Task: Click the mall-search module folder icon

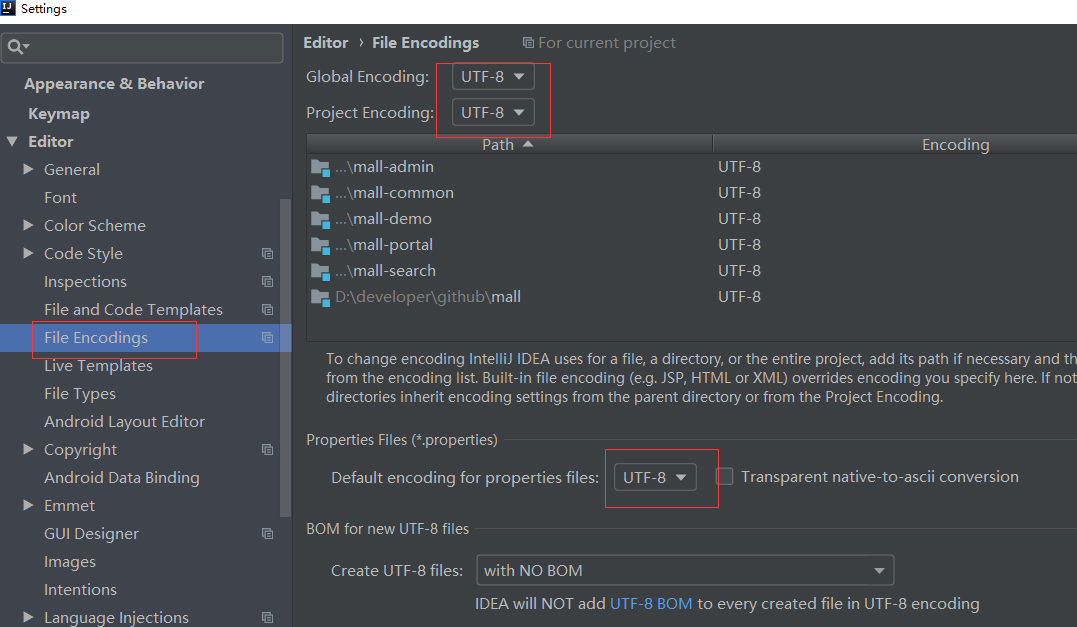Action: tap(320, 271)
